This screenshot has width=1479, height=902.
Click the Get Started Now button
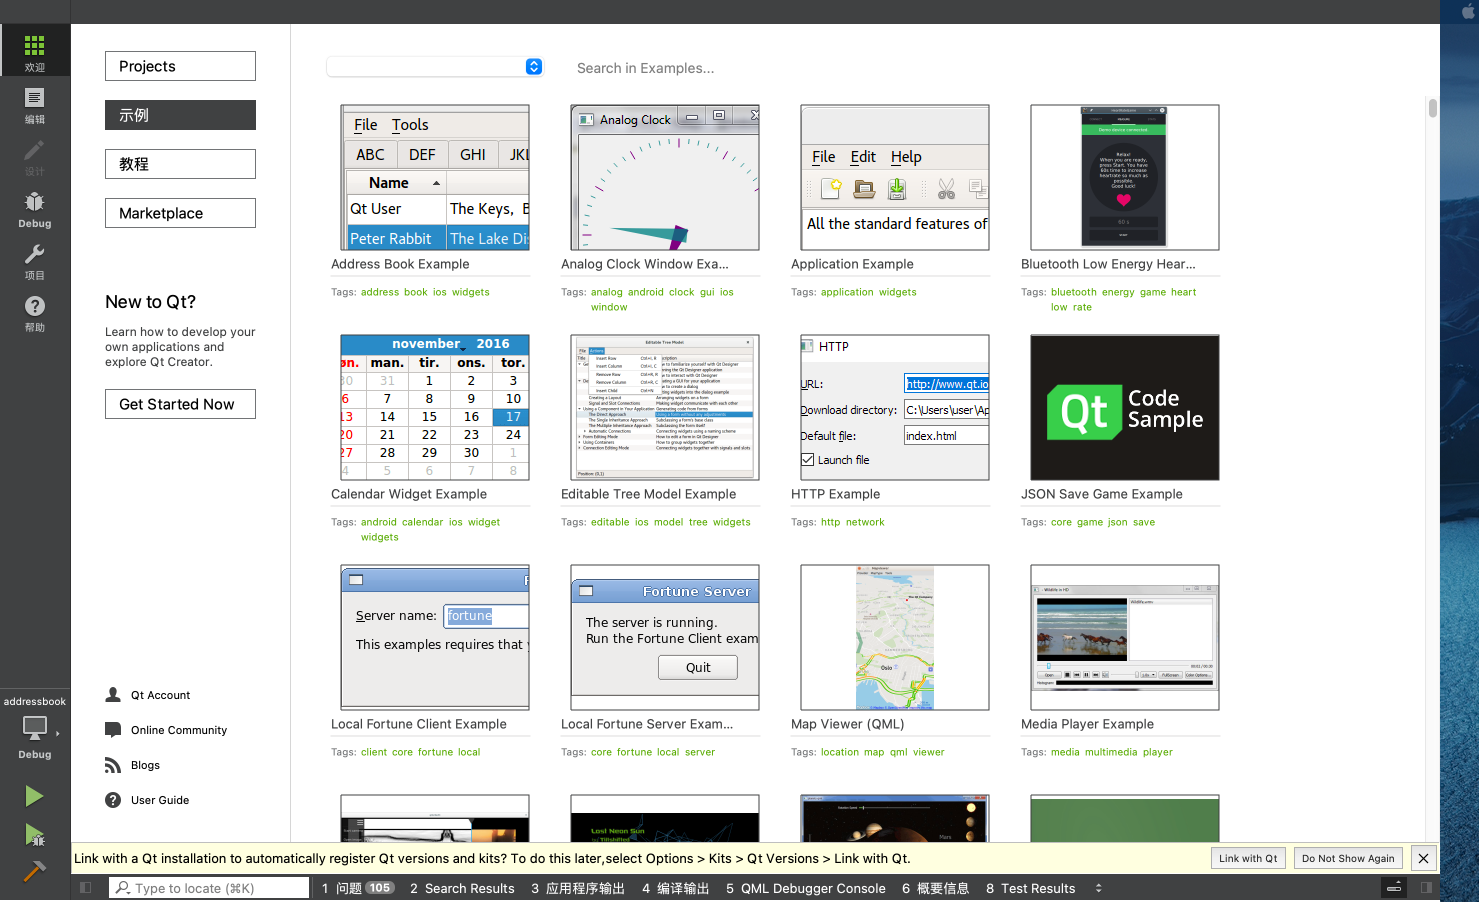180,404
